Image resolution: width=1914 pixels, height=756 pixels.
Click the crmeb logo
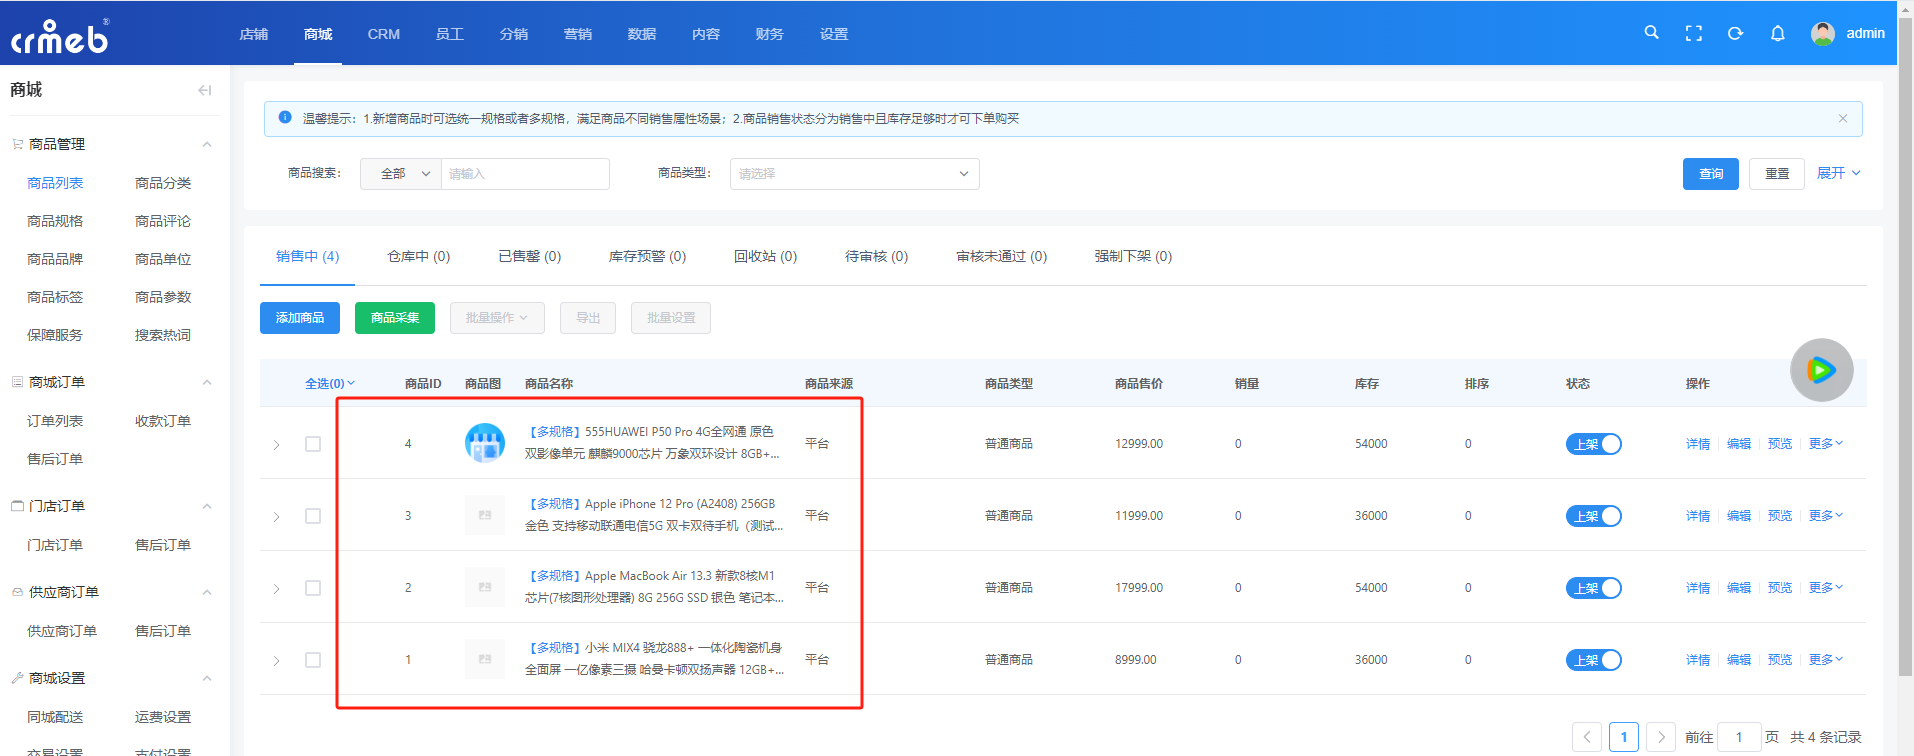click(x=60, y=36)
